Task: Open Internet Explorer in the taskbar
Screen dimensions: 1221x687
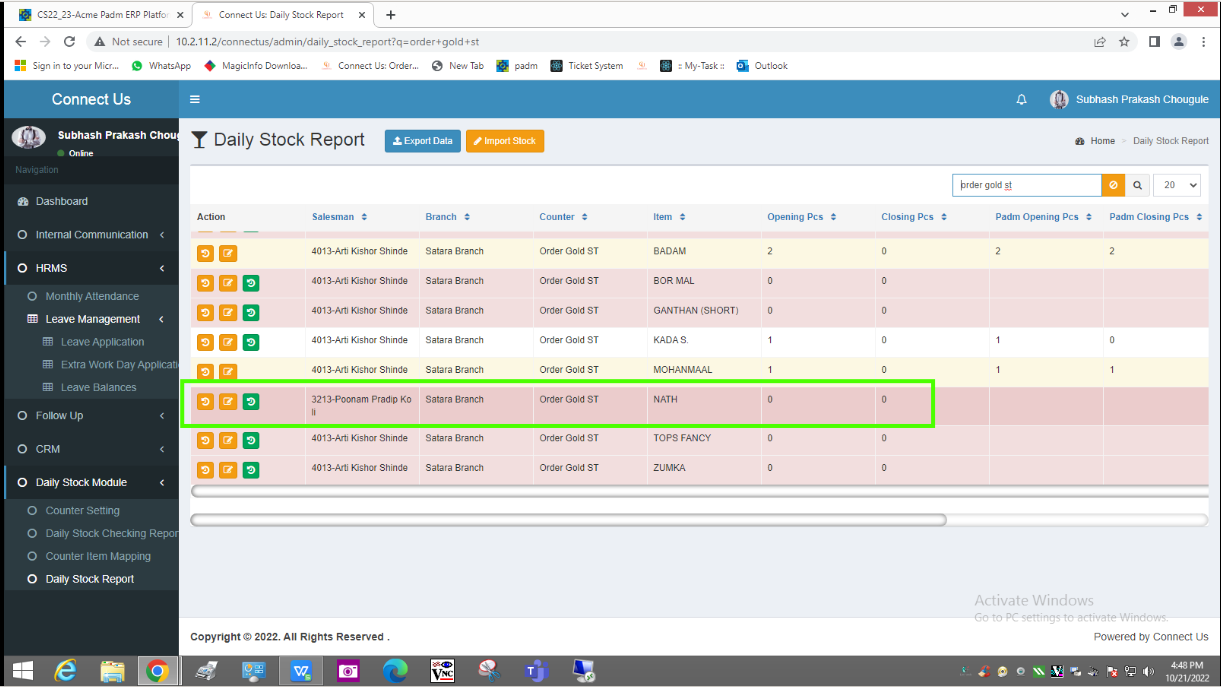Action: point(65,672)
